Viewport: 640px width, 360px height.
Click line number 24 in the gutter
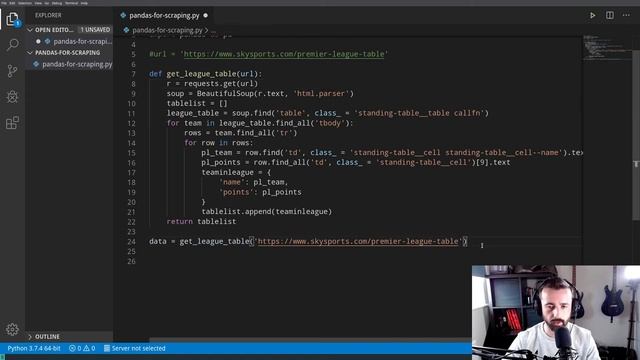tap(131, 241)
